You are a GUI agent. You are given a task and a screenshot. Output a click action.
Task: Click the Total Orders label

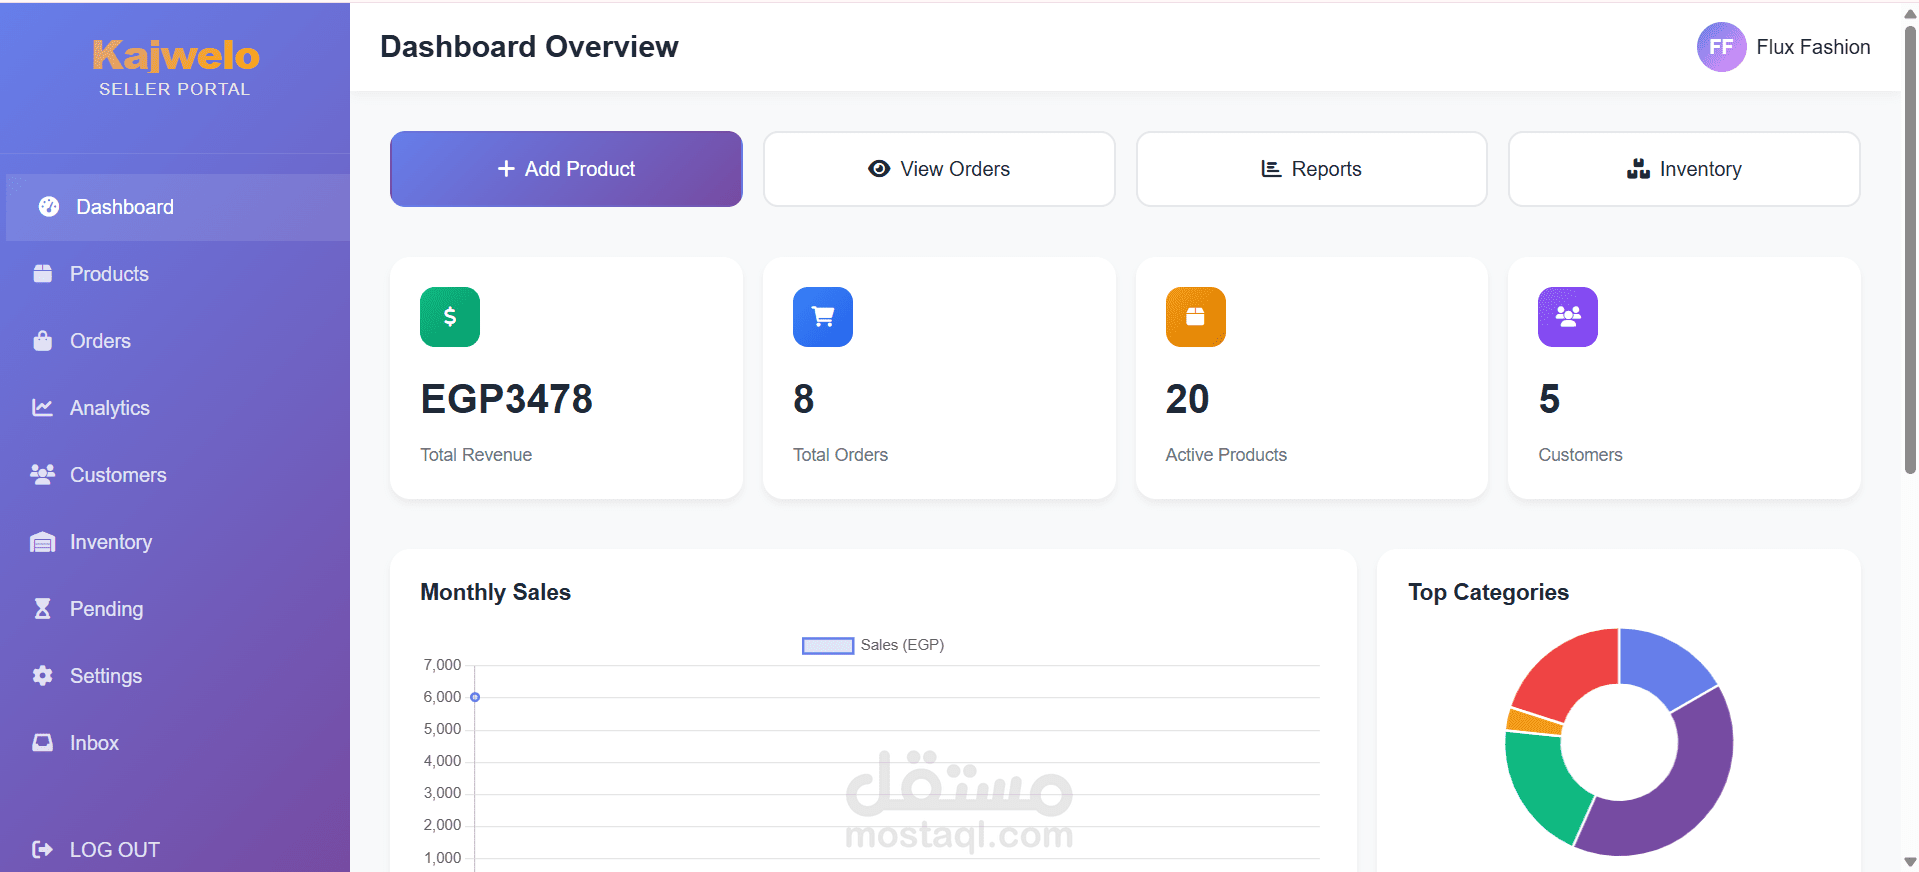pyautogui.click(x=840, y=455)
